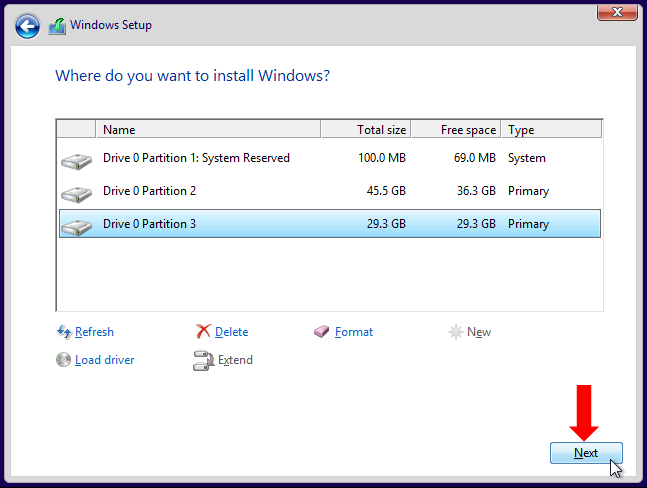
Task: Sort by the Type column header
Action: [552, 130]
